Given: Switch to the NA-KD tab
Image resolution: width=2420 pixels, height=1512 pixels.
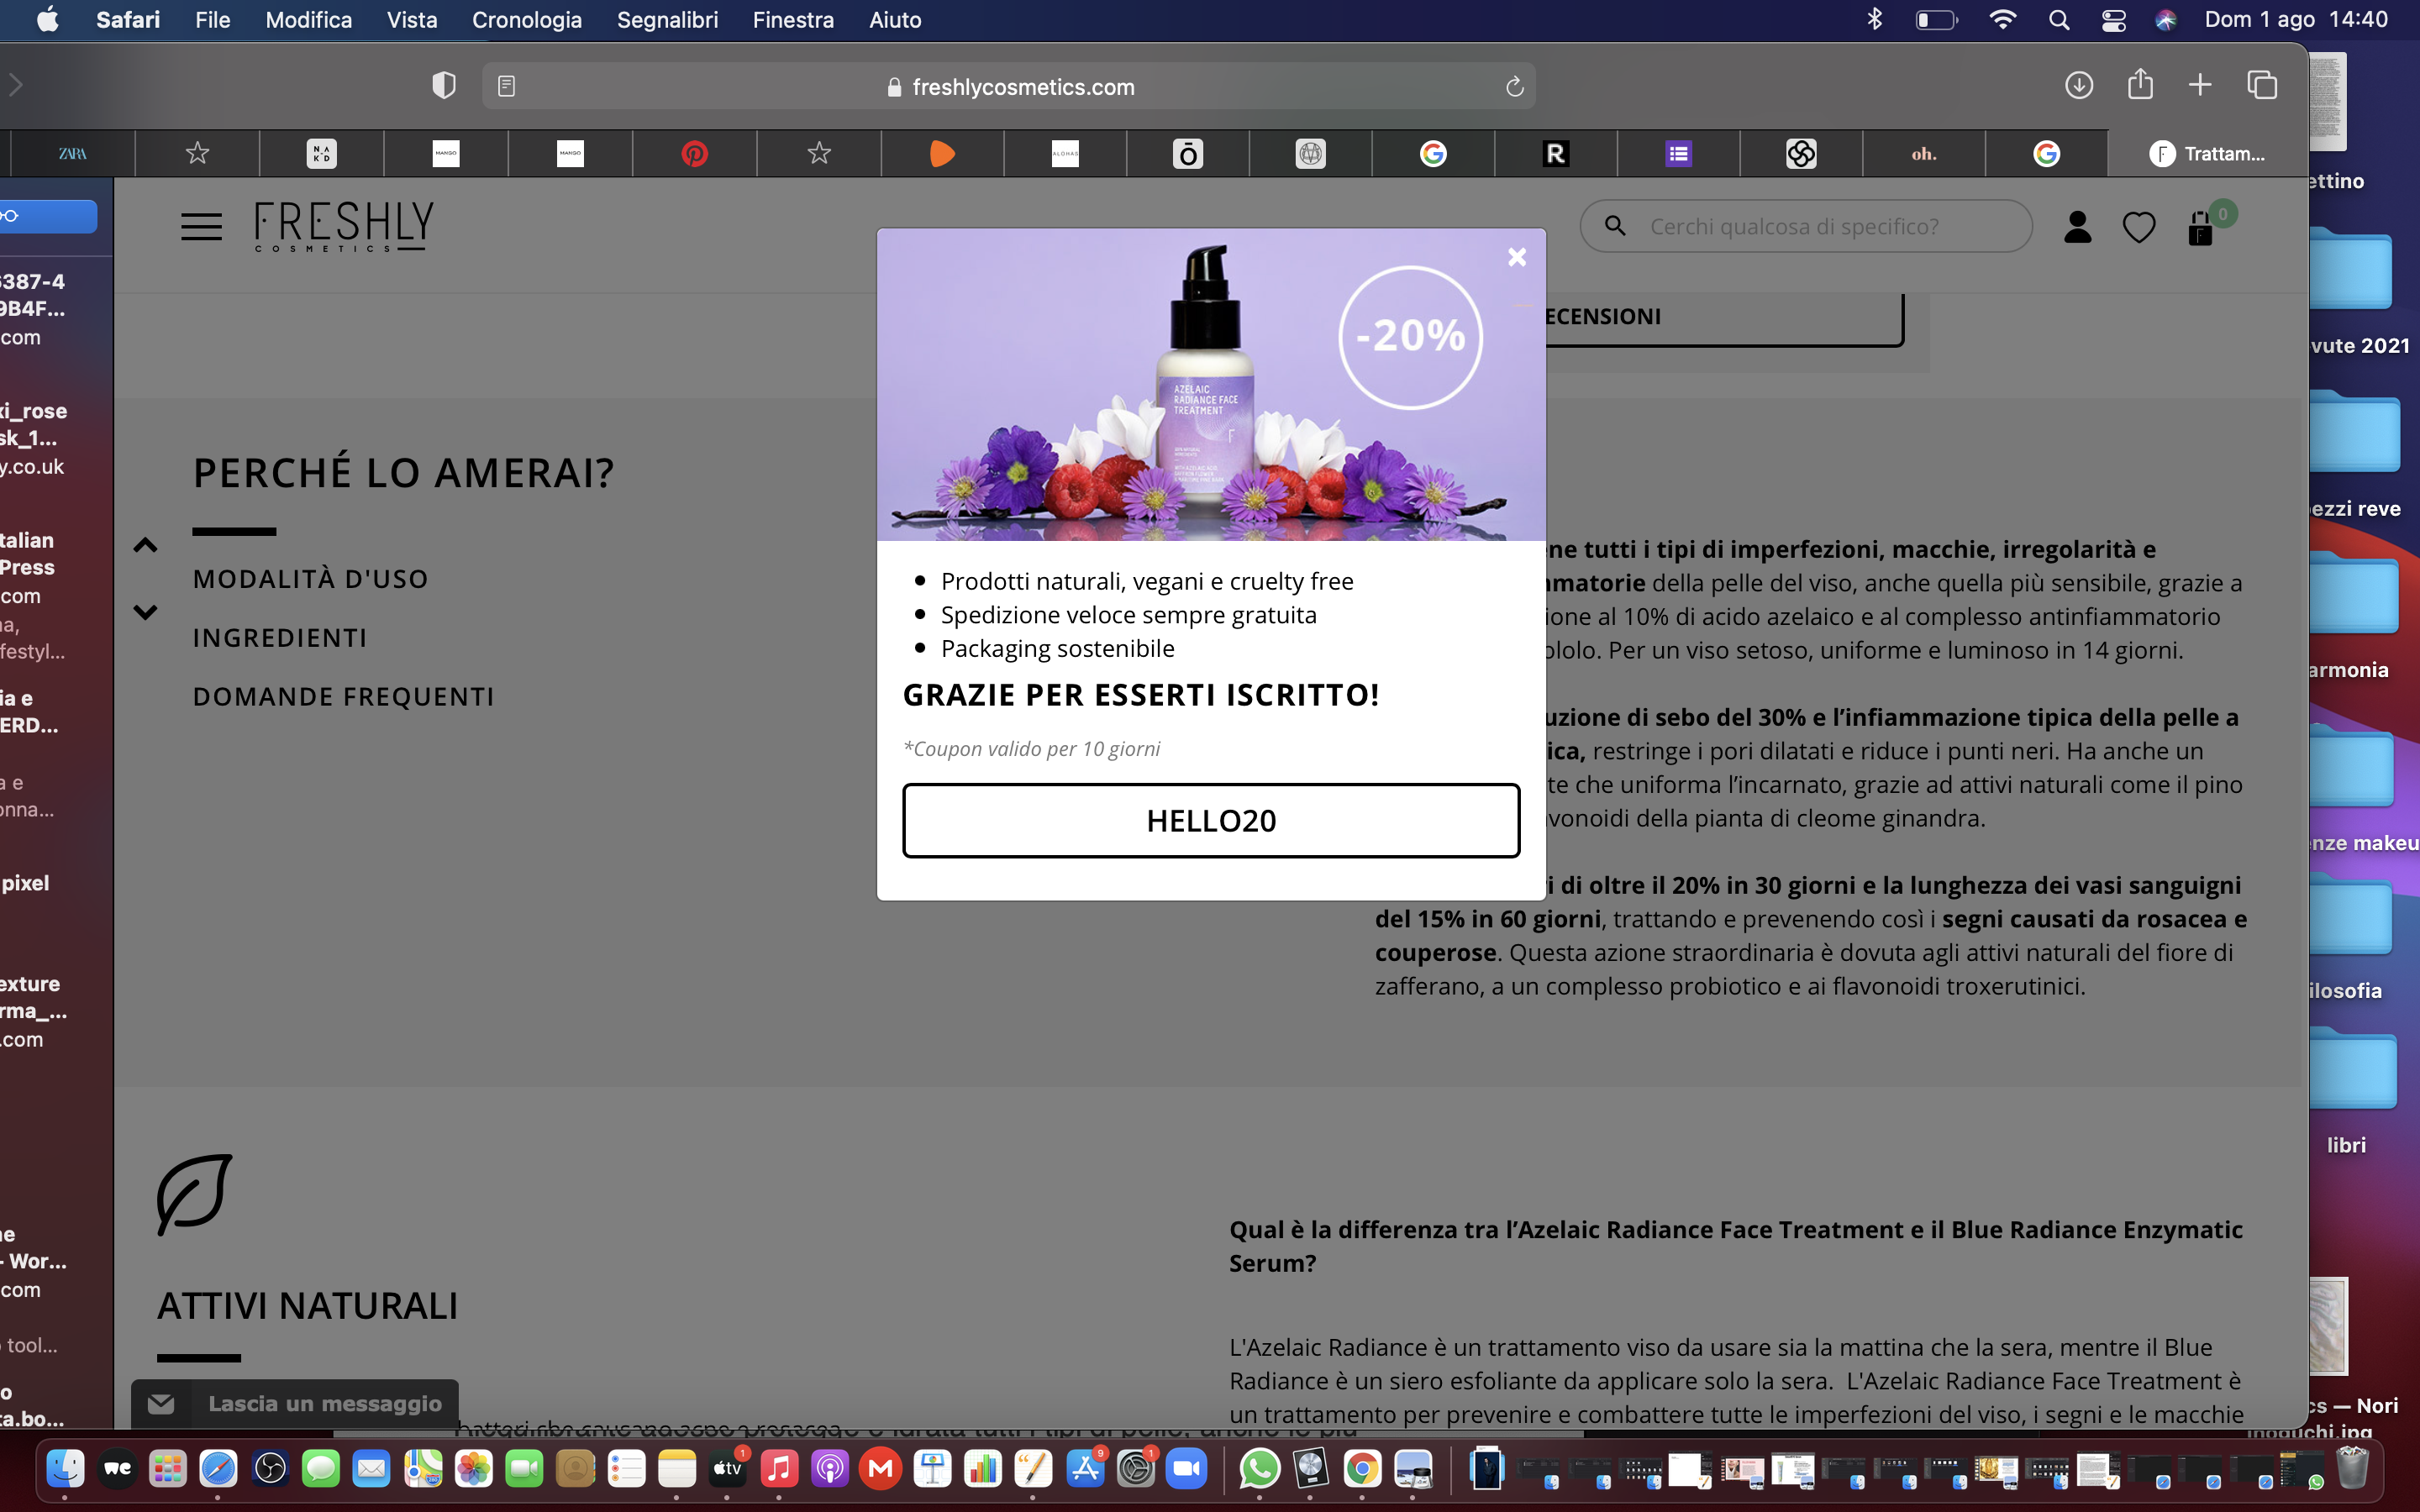Looking at the screenshot, I should pyautogui.click(x=321, y=154).
